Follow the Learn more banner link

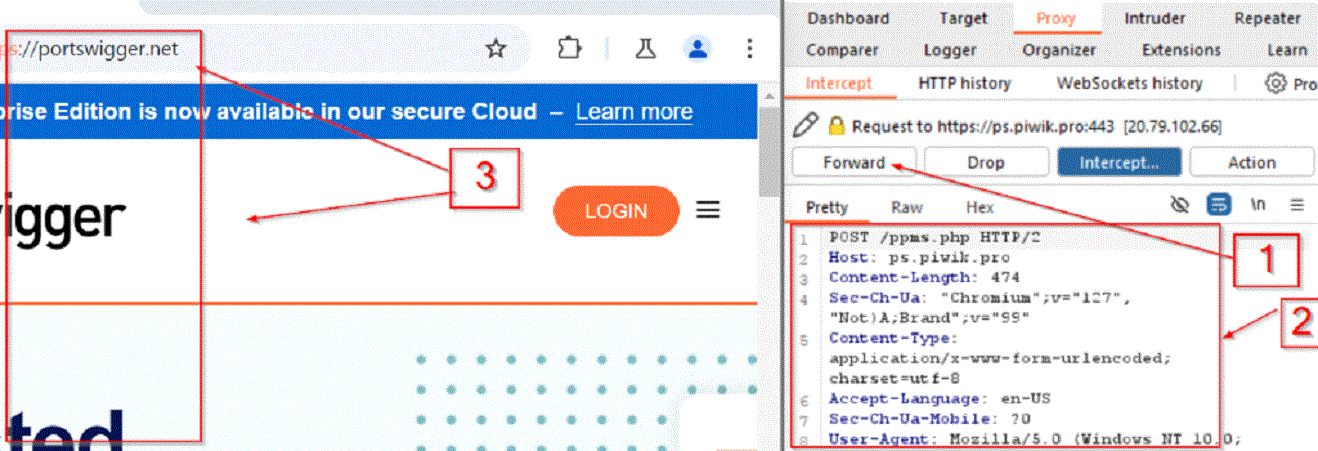[634, 111]
